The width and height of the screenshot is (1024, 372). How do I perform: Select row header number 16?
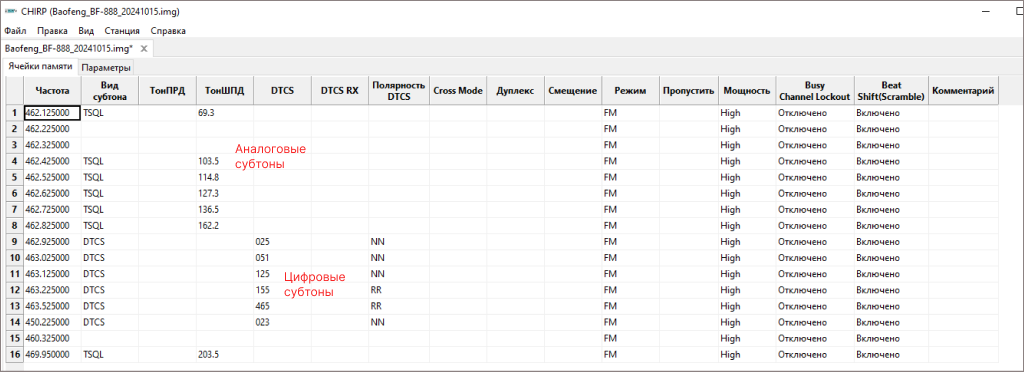pos(14,354)
